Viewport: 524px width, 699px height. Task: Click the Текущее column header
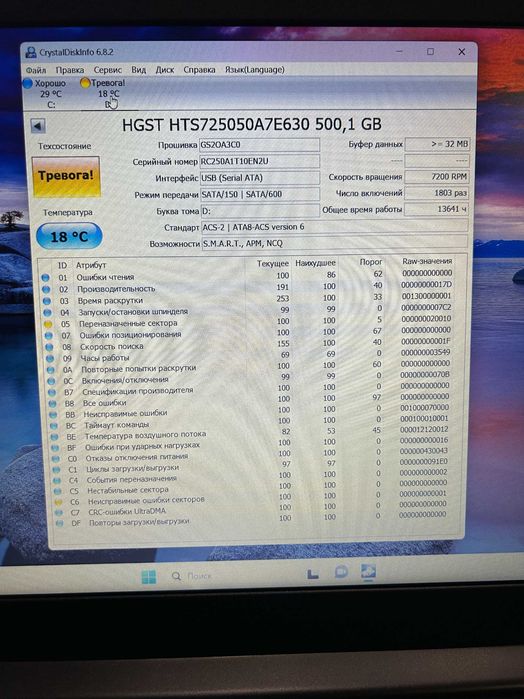(273, 264)
